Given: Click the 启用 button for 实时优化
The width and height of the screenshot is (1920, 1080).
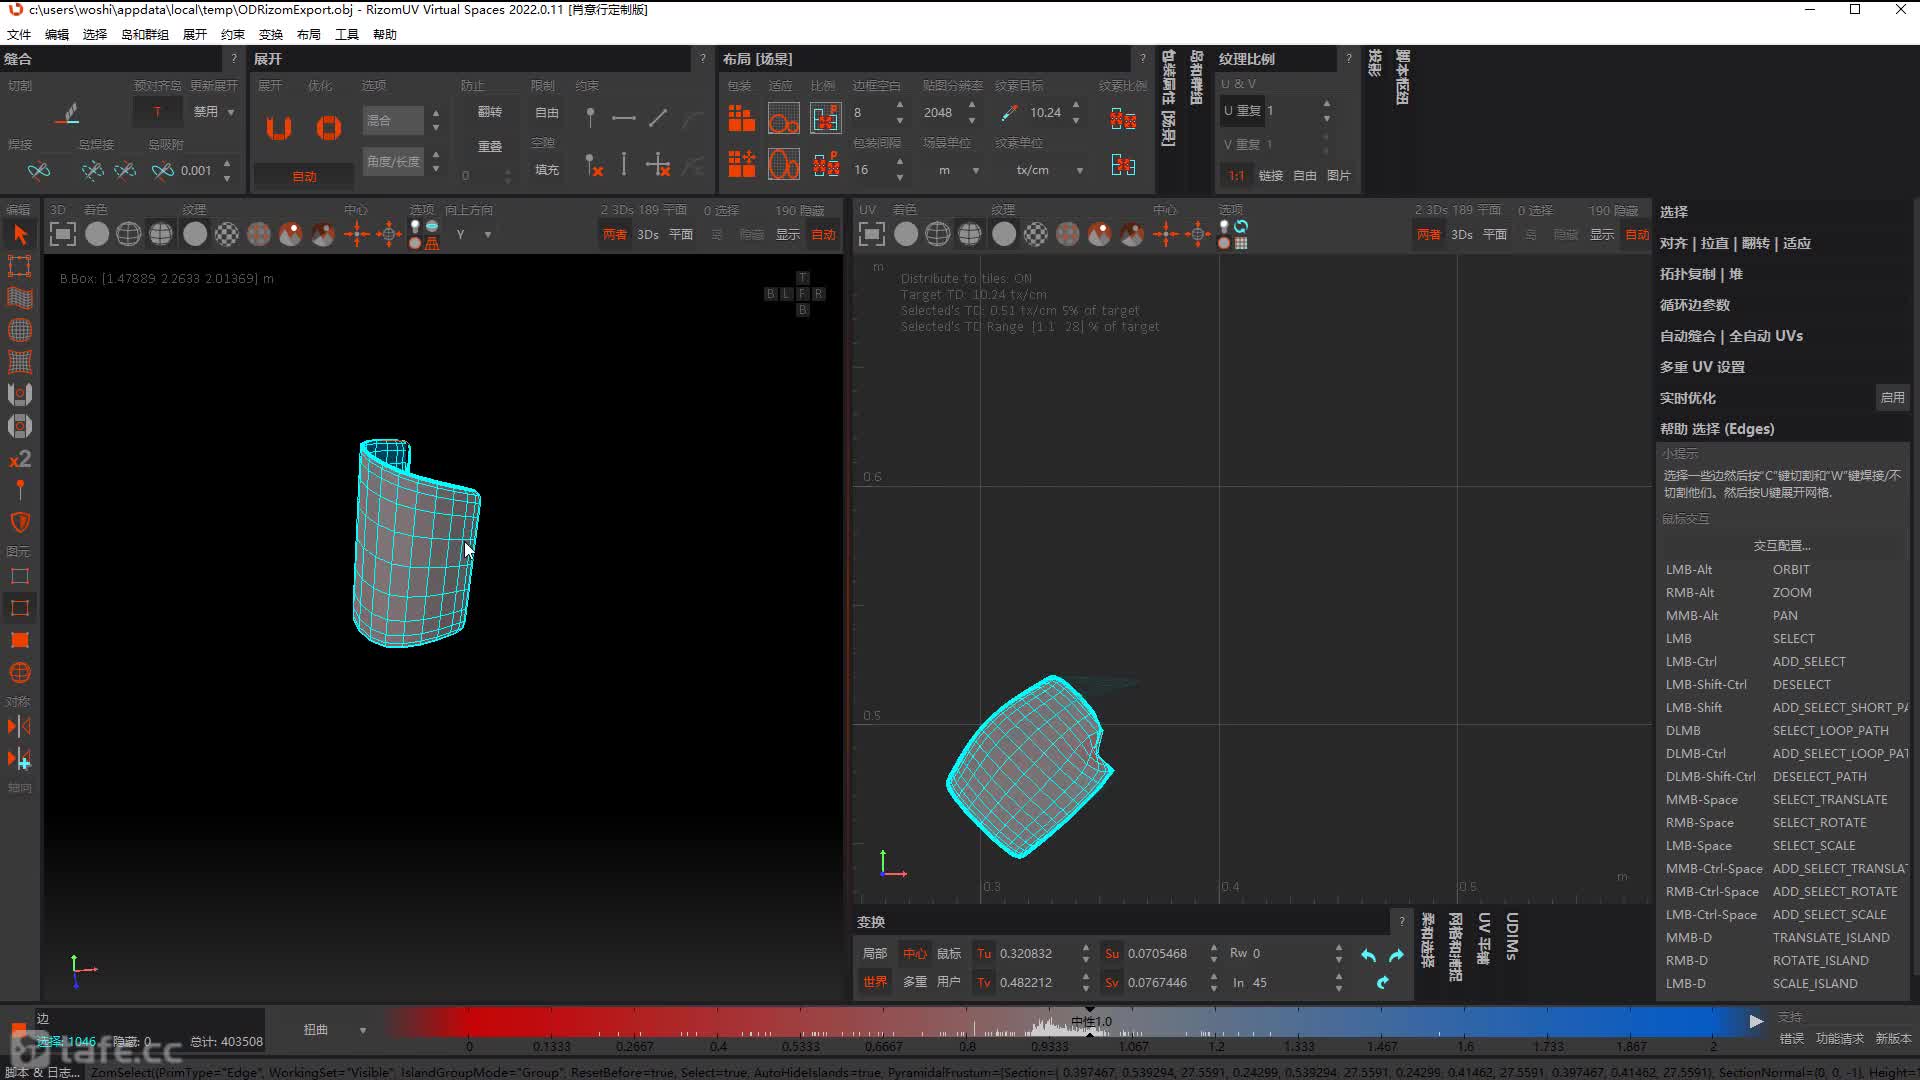Looking at the screenshot, I should (1892, 397).
